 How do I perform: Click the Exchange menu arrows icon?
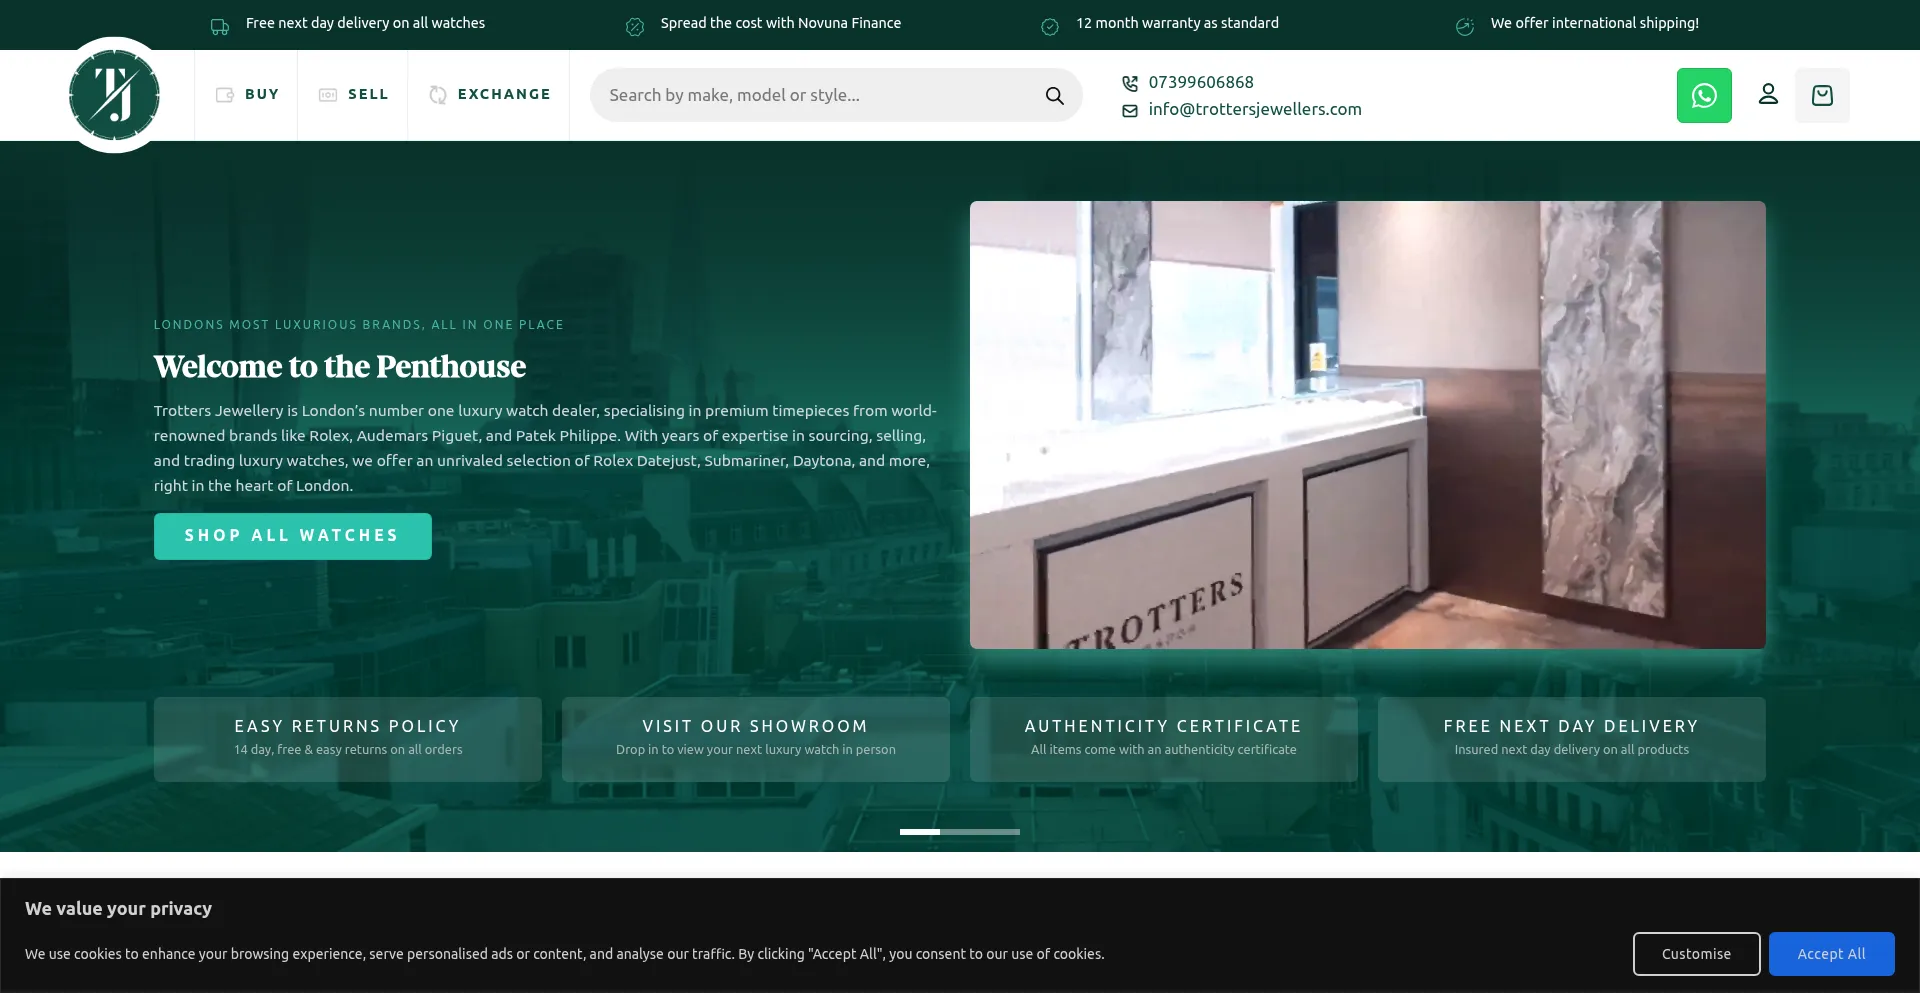(x=437, y=95)
